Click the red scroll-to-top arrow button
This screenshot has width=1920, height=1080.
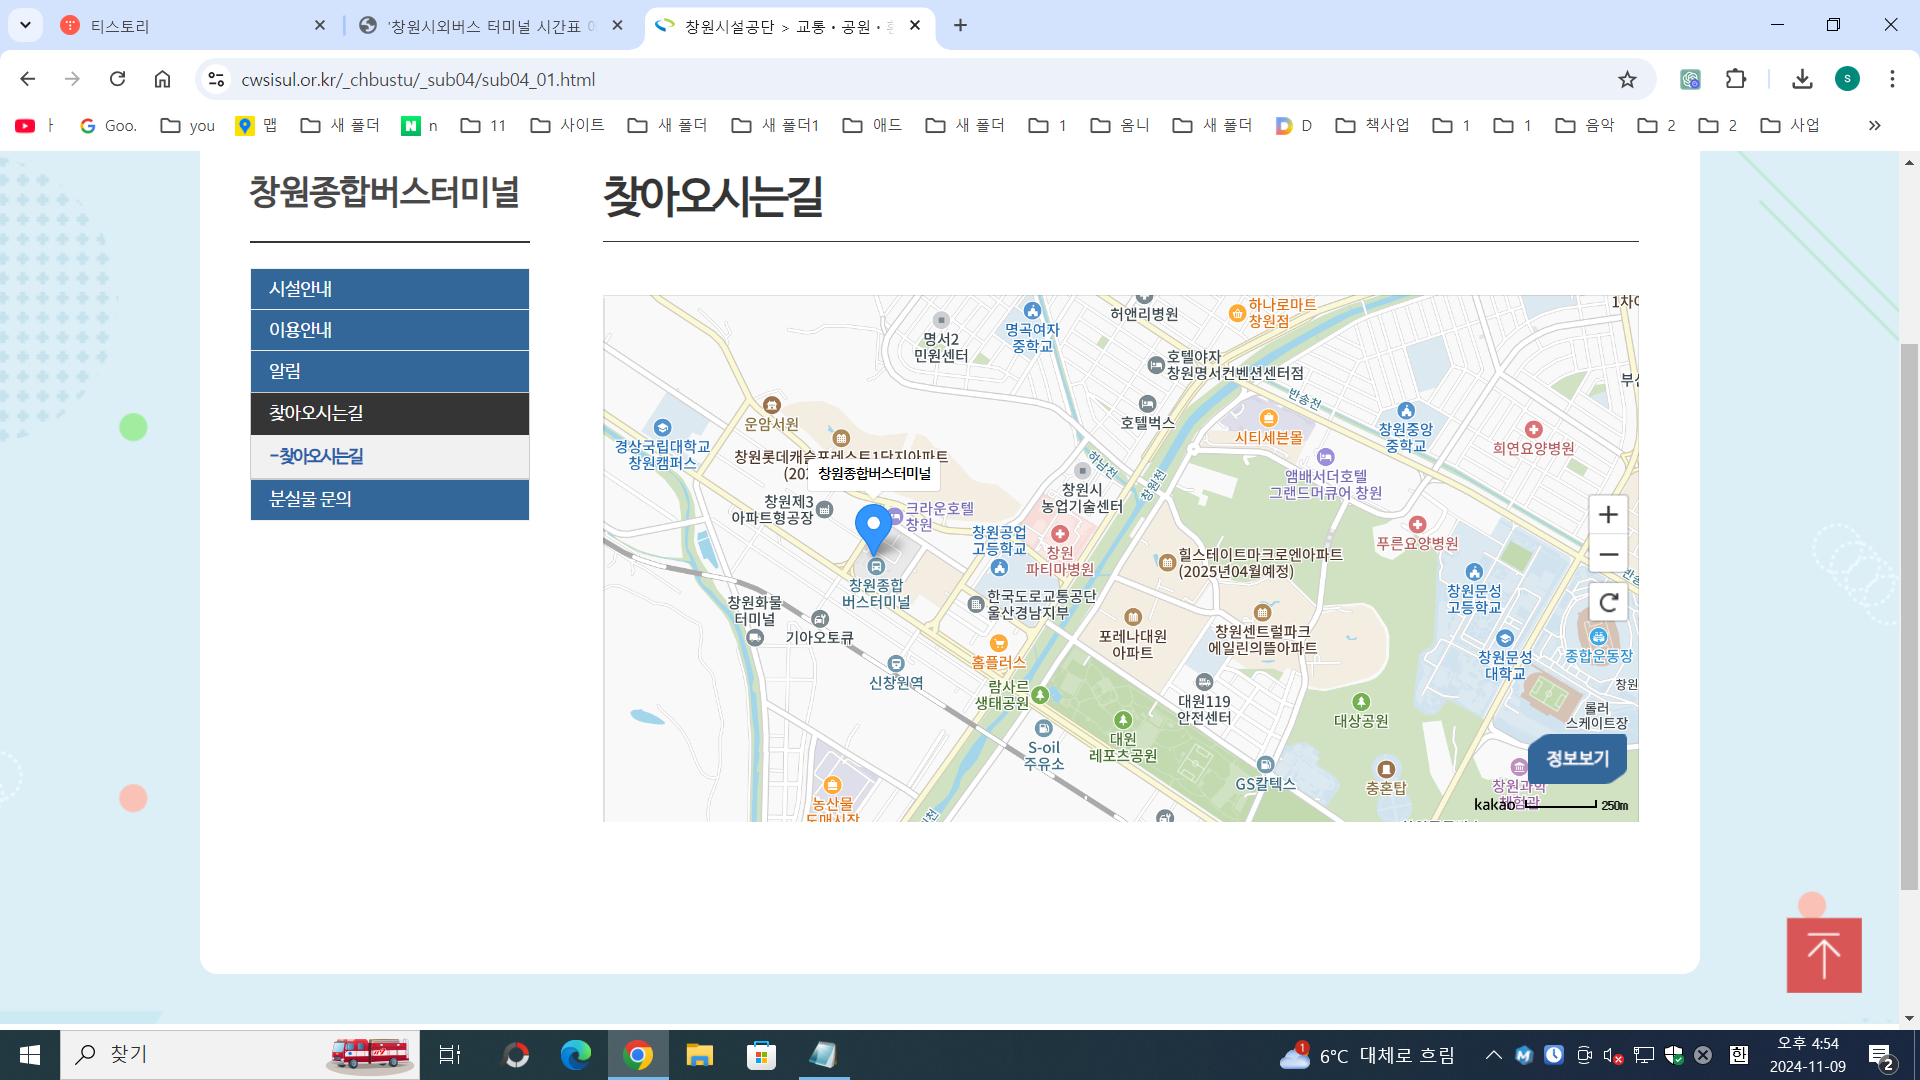[x=1823, y=955]
